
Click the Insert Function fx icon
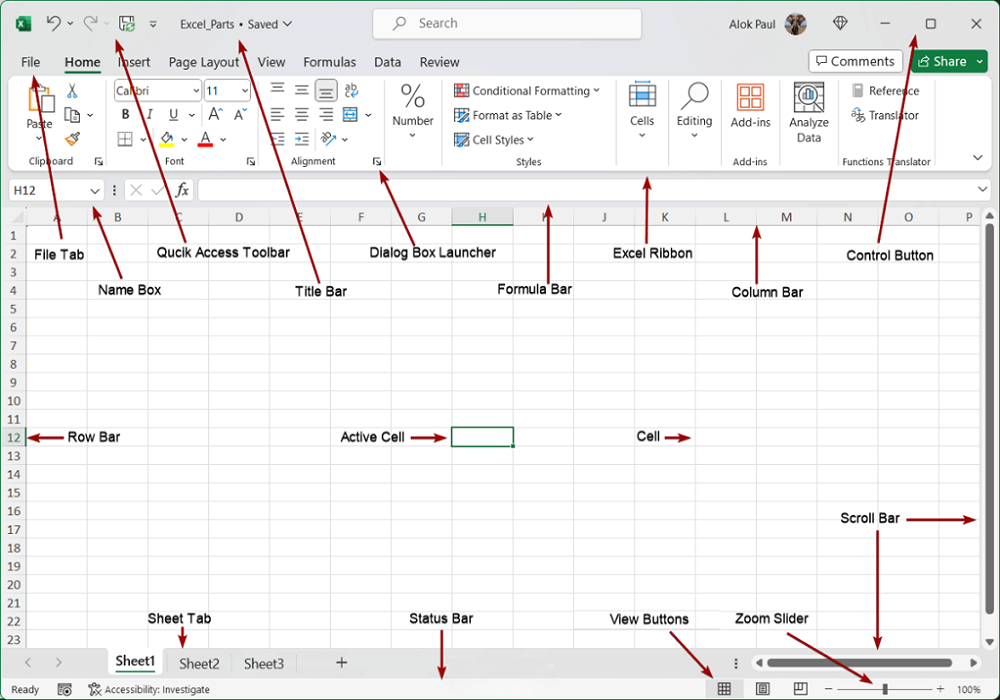tap(182, 190)
